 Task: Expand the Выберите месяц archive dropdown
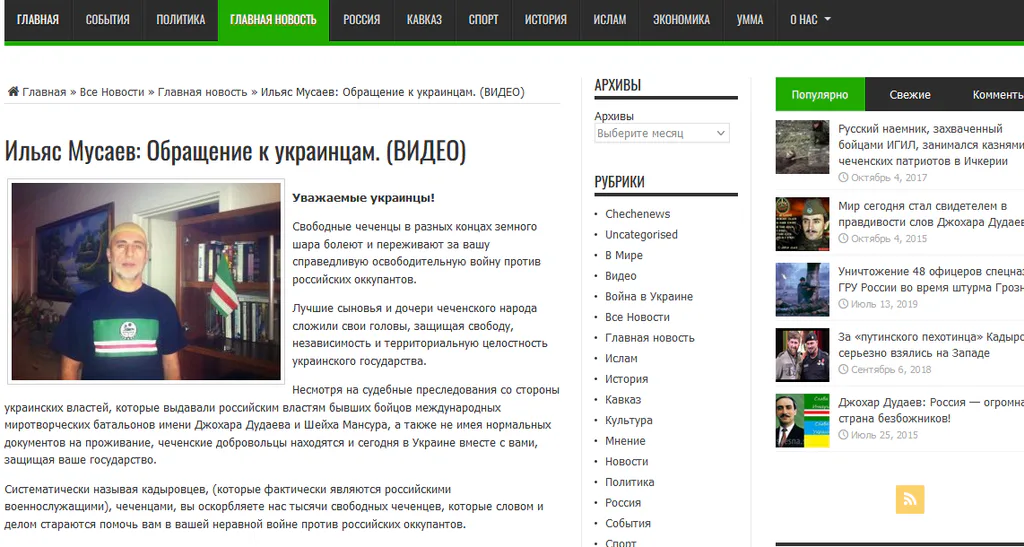pos(662,133)
